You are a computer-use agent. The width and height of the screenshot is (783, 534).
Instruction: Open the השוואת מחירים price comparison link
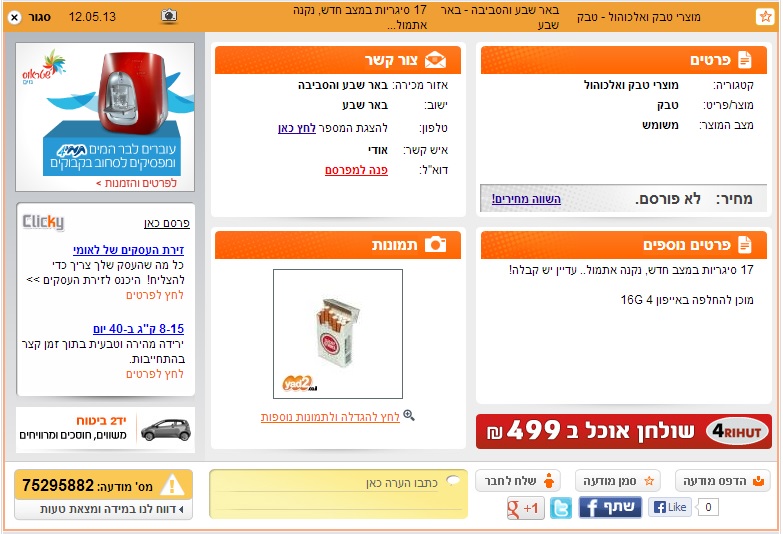pos(526,199)
